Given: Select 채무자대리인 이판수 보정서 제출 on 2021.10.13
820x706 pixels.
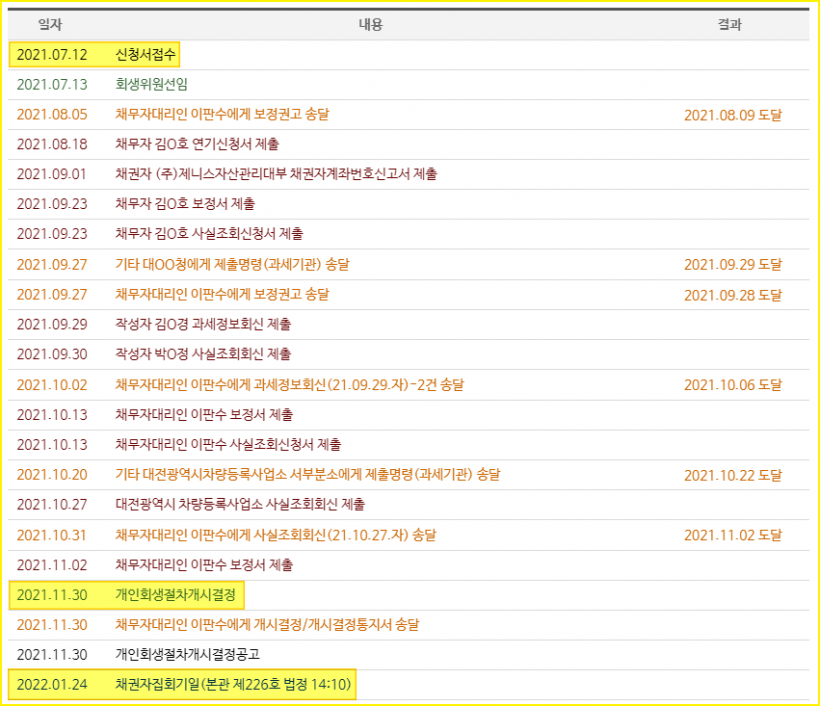Looking at the screenshot, I should (408, 415).
